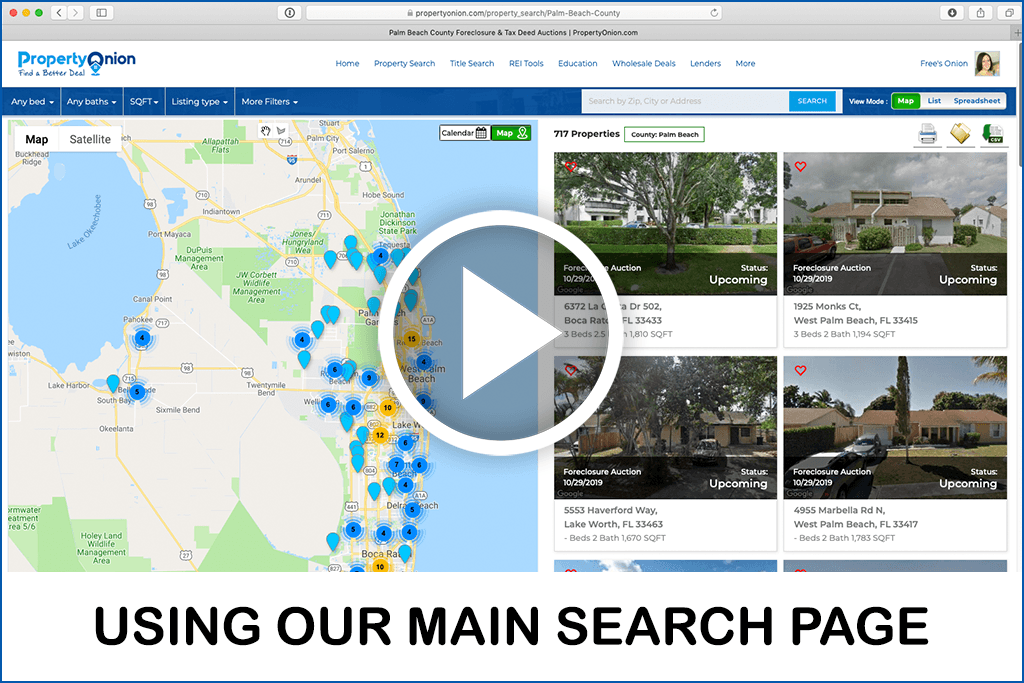Open the print view using the printer icon

pos(928,133)
